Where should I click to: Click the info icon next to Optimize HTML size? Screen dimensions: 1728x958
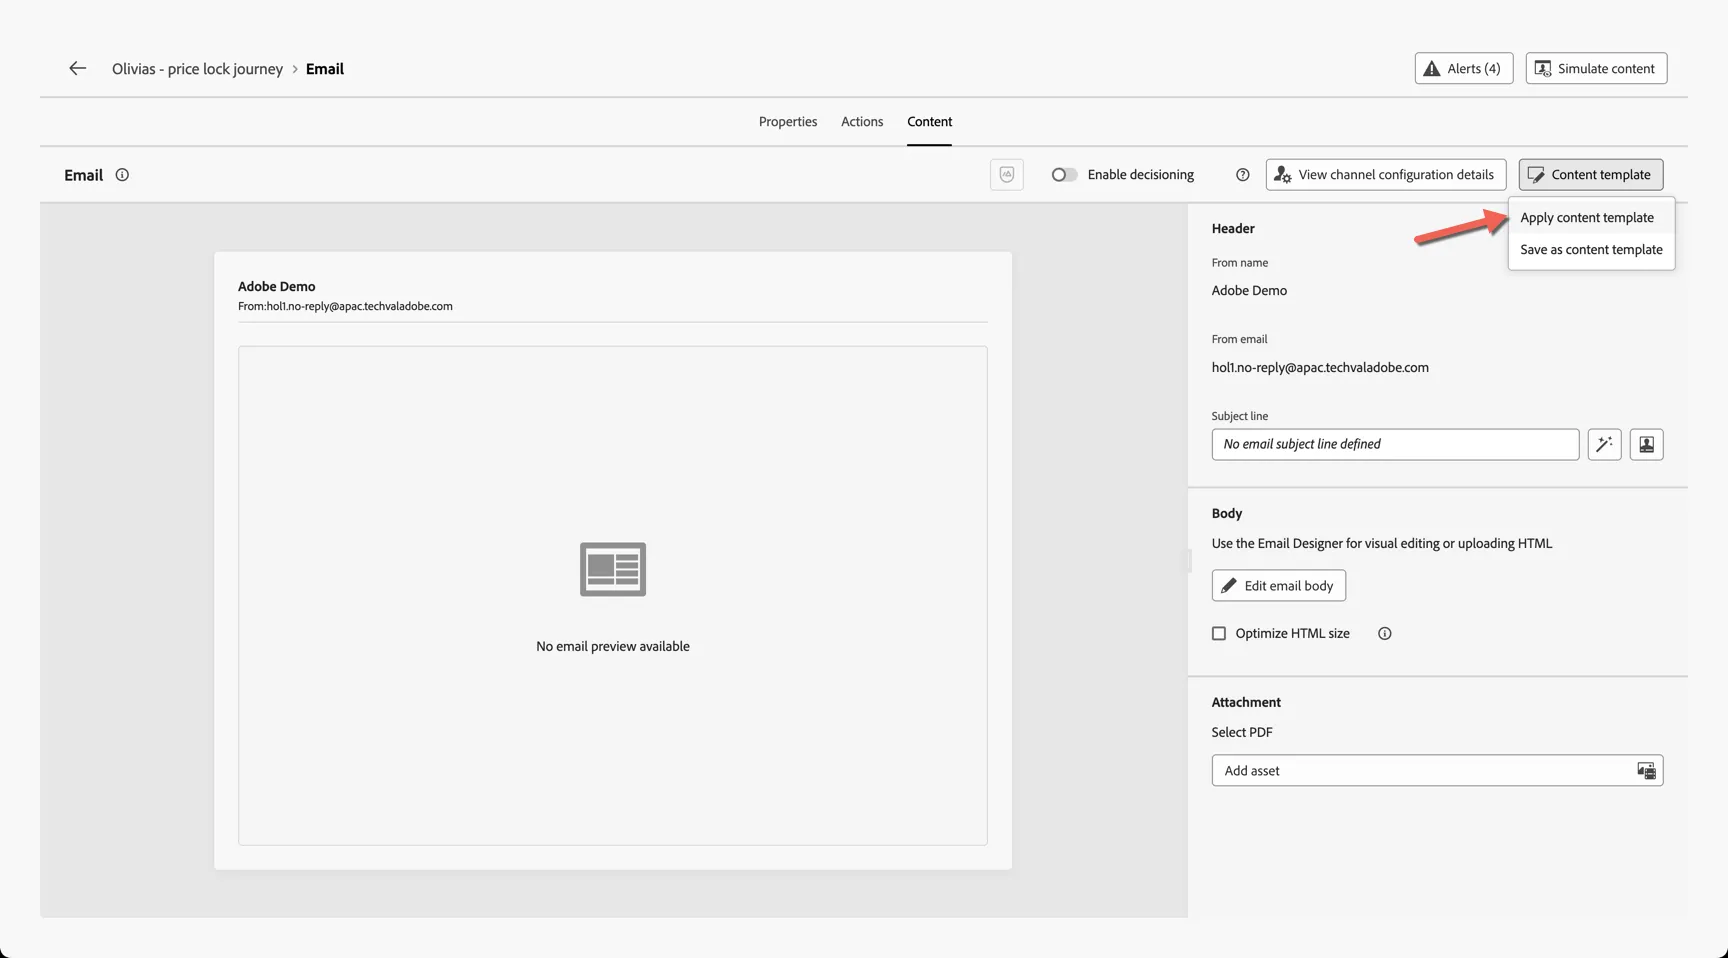[x=1384, y=633]
